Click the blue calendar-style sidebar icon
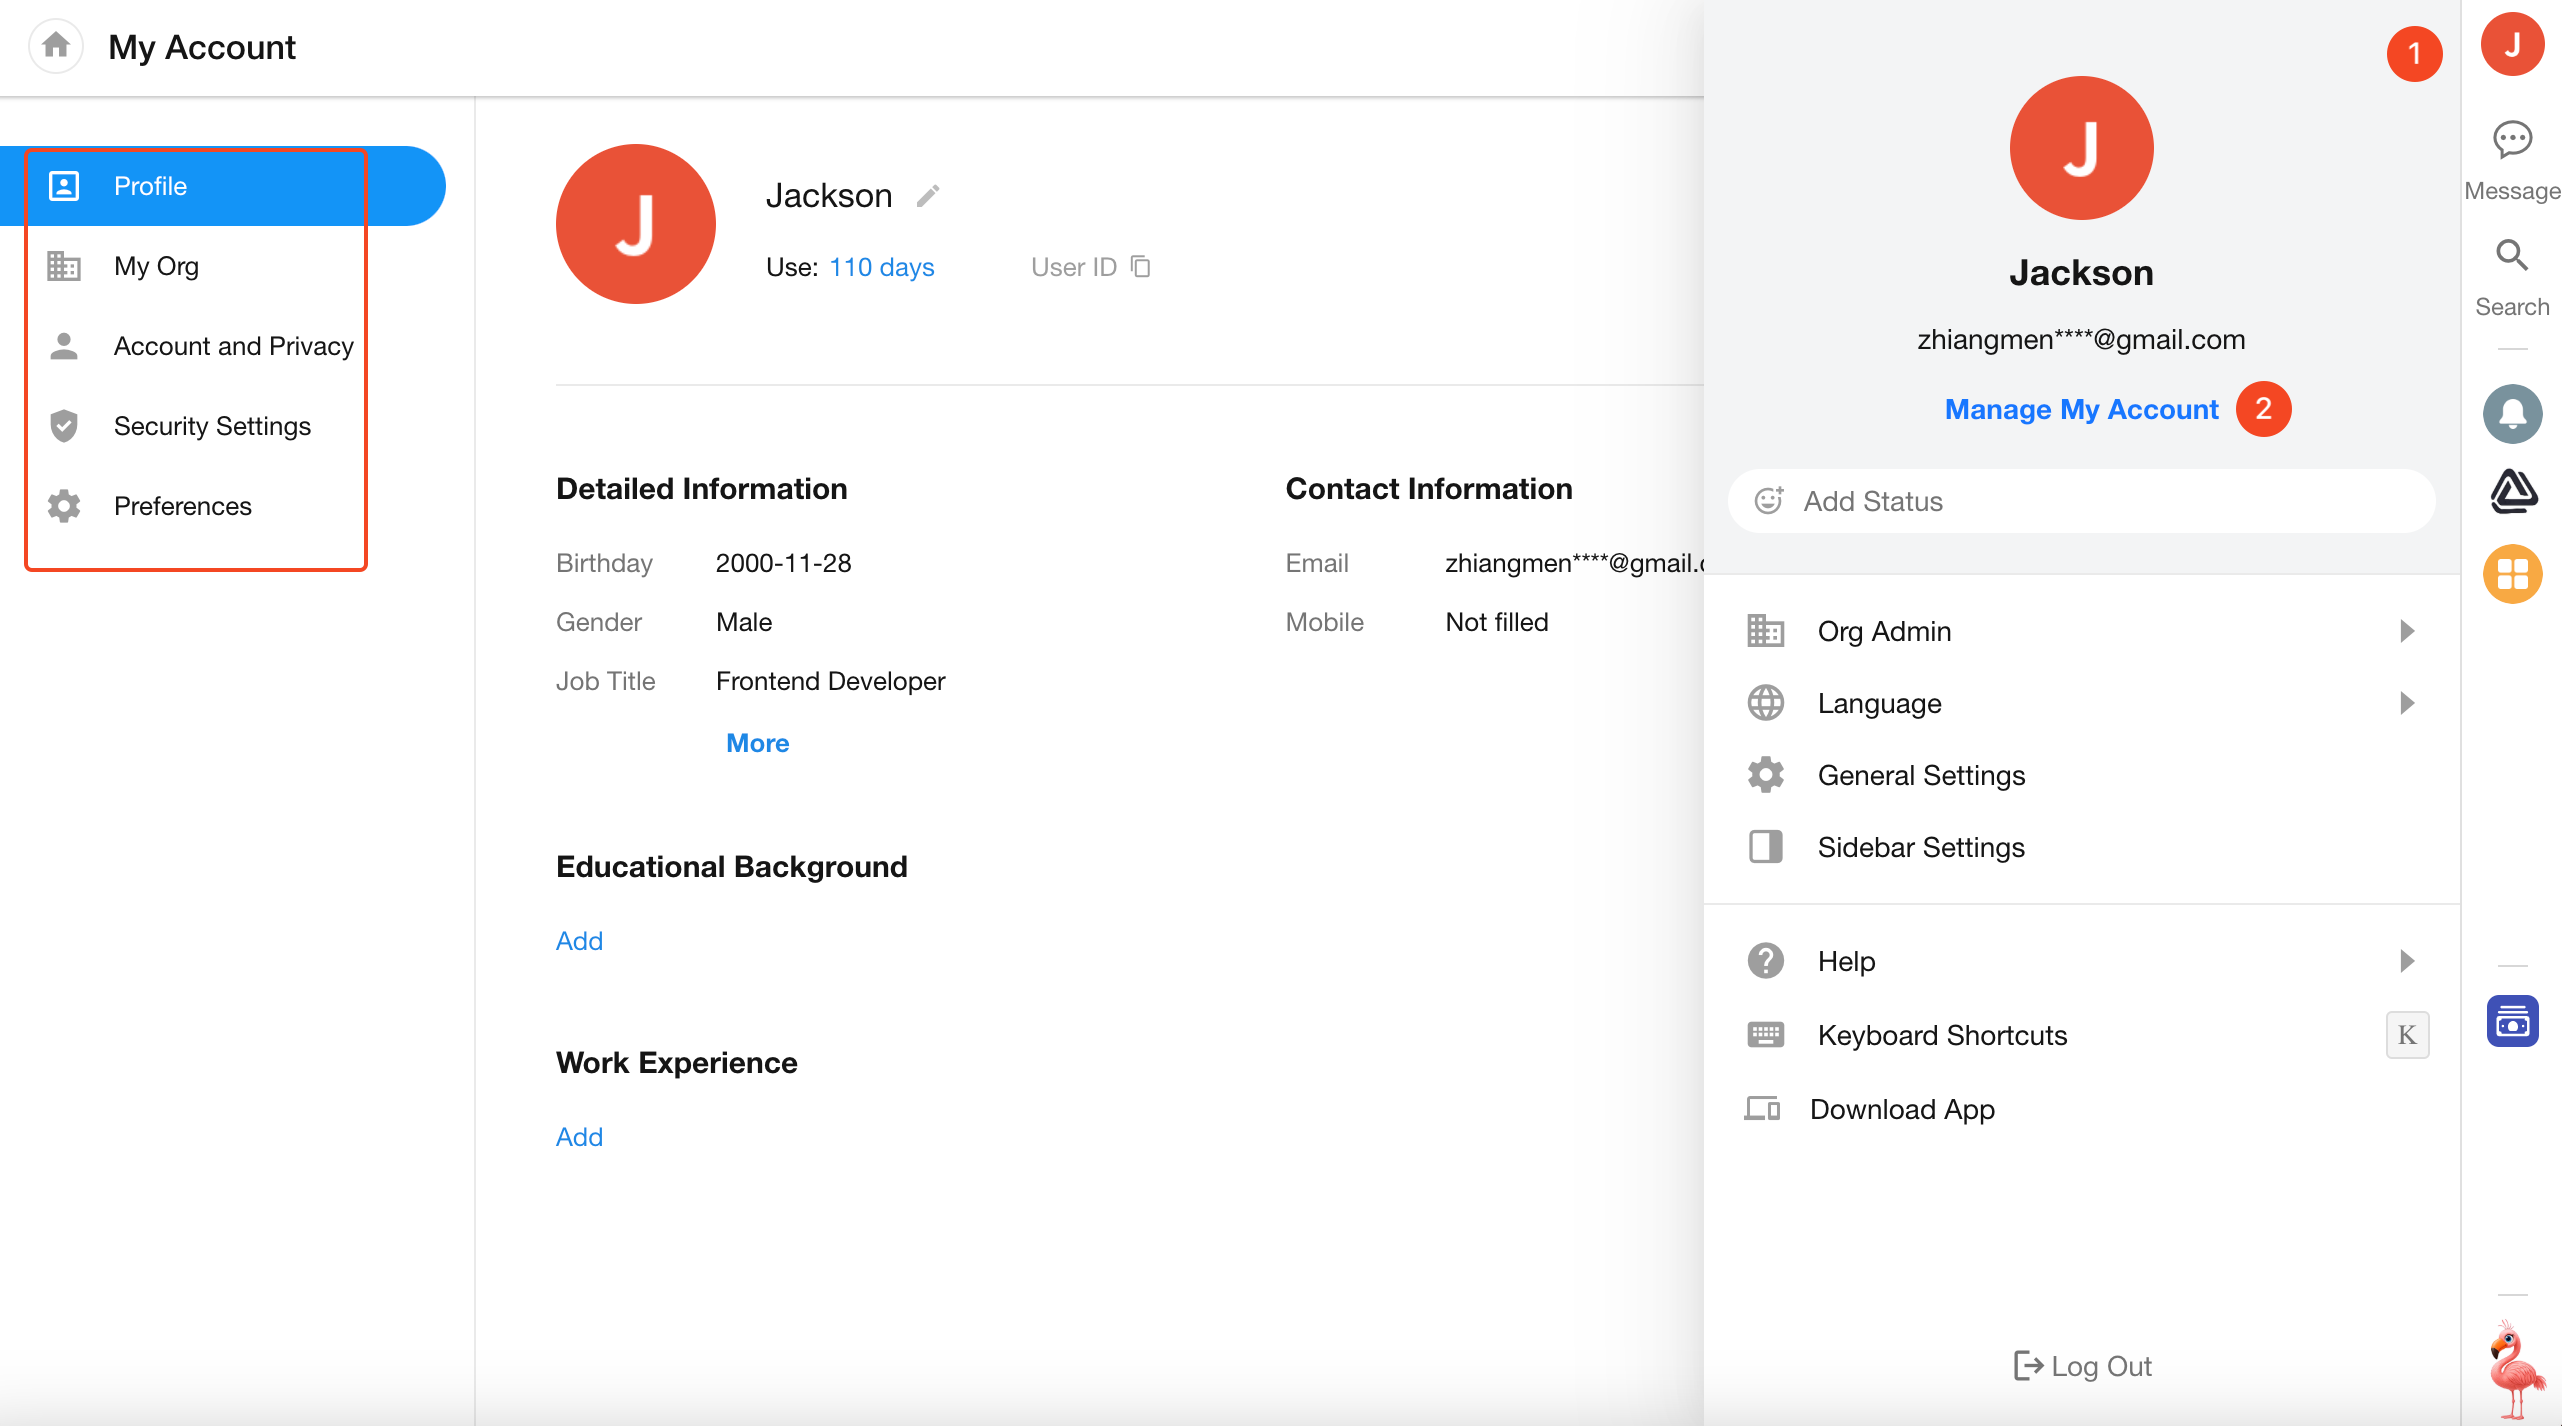 2511,1021
